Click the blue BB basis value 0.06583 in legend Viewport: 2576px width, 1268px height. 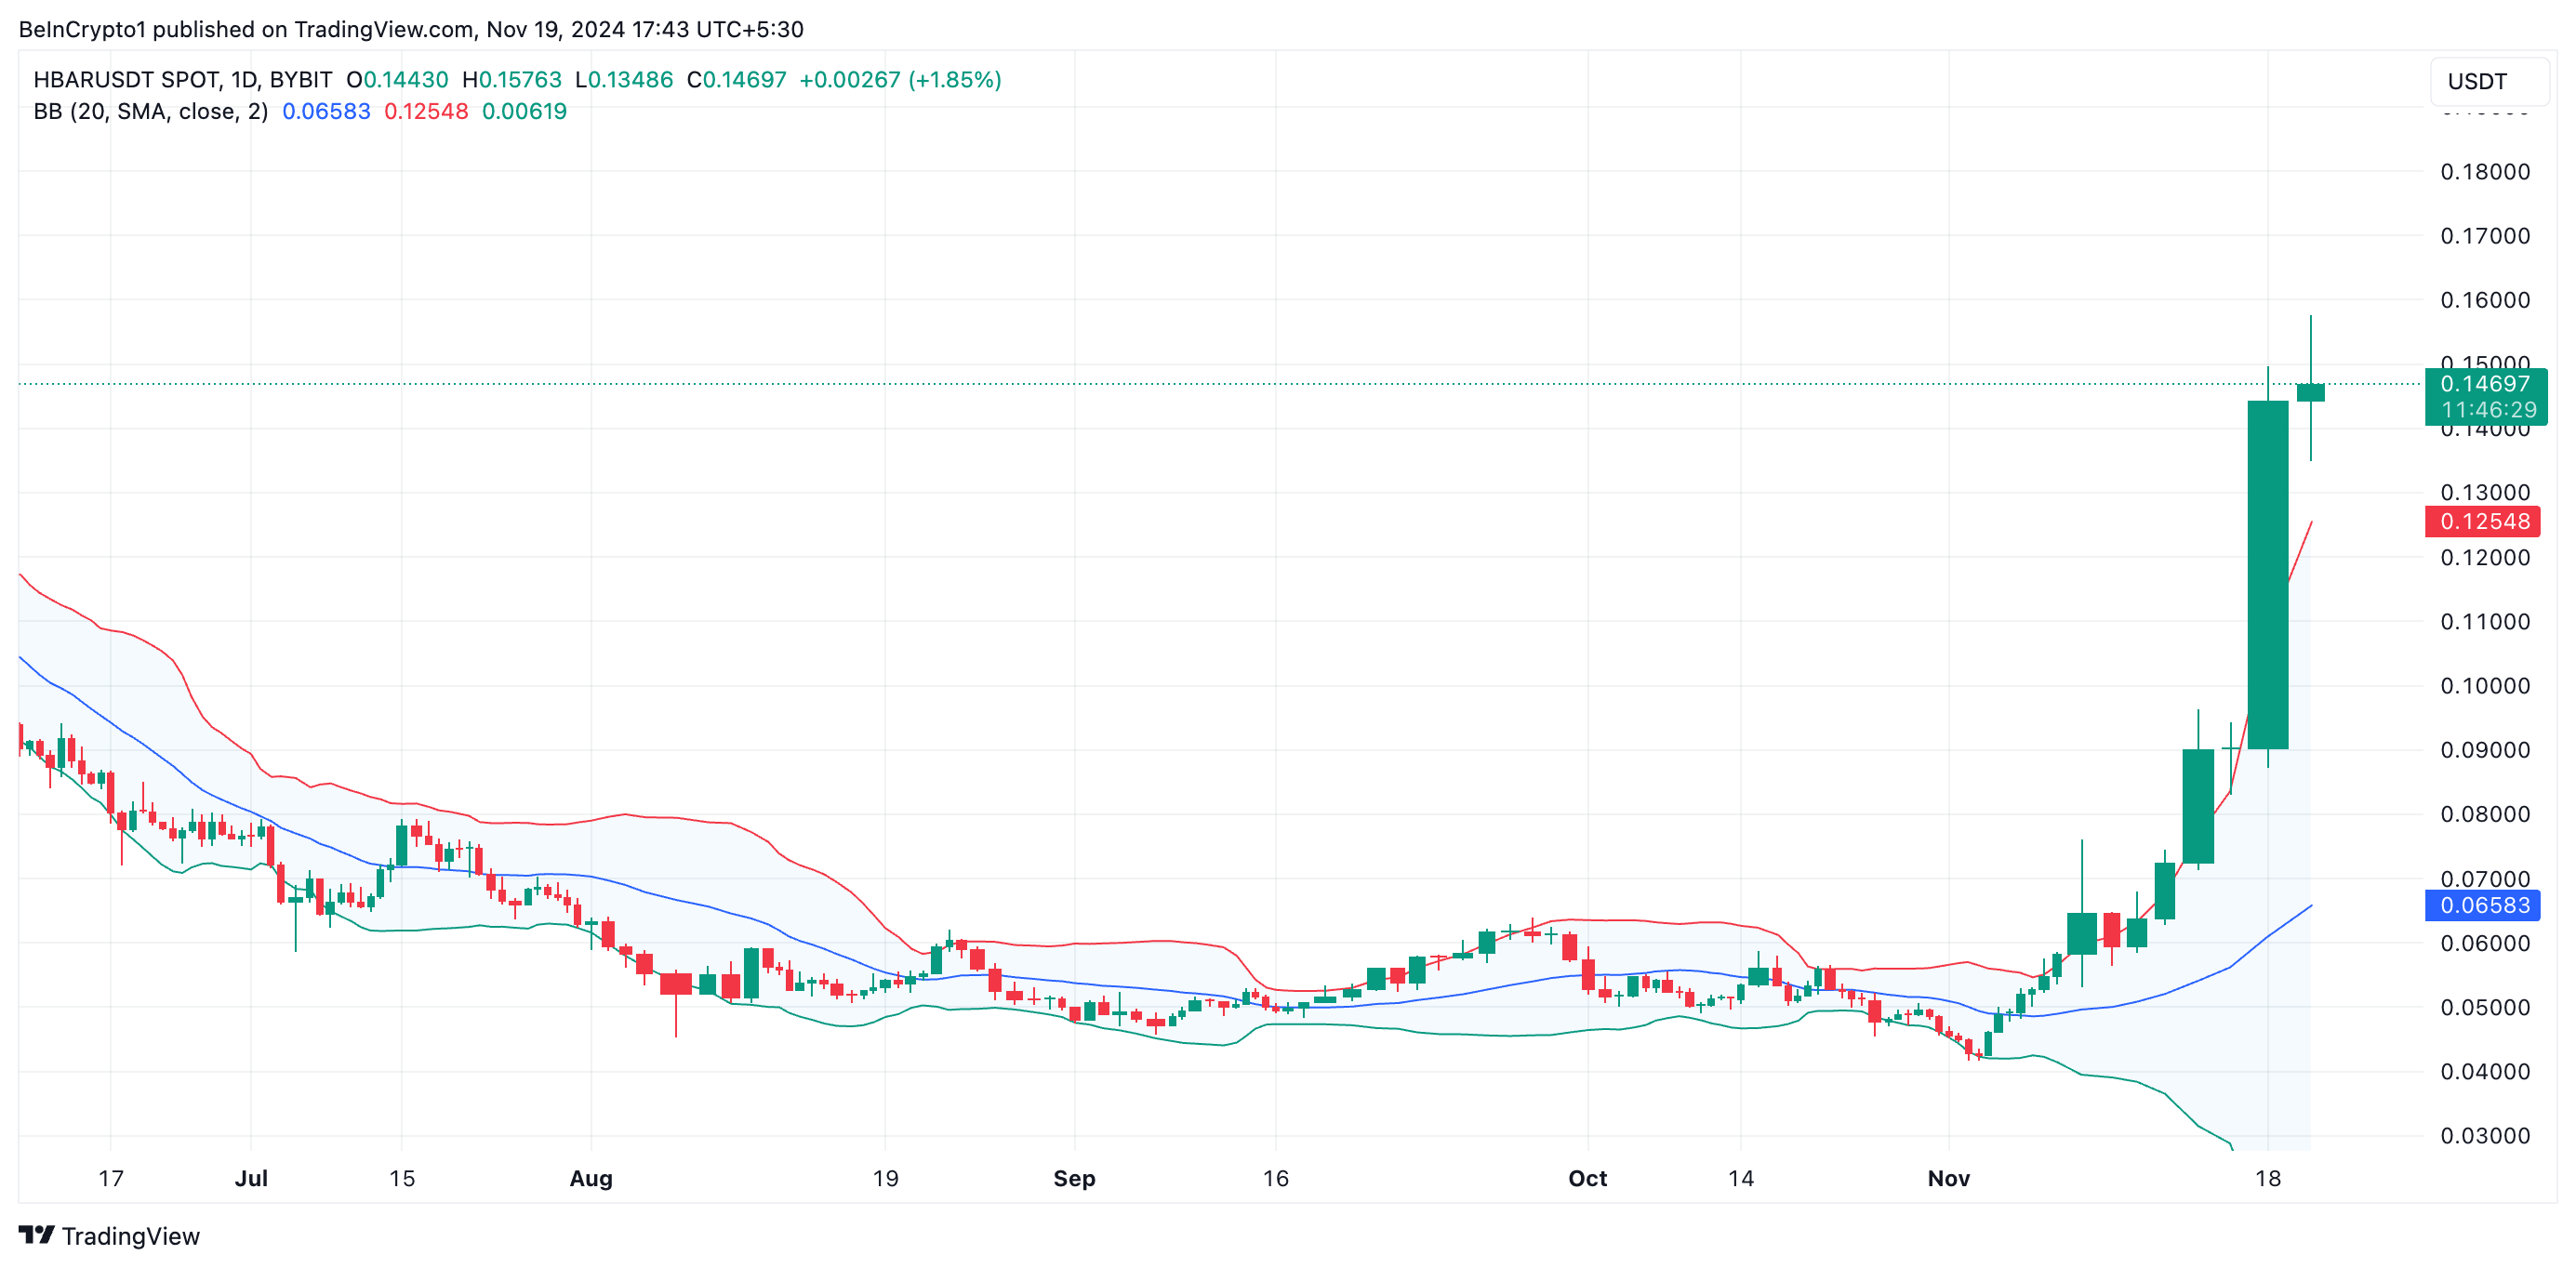click(x=326, y=112)
